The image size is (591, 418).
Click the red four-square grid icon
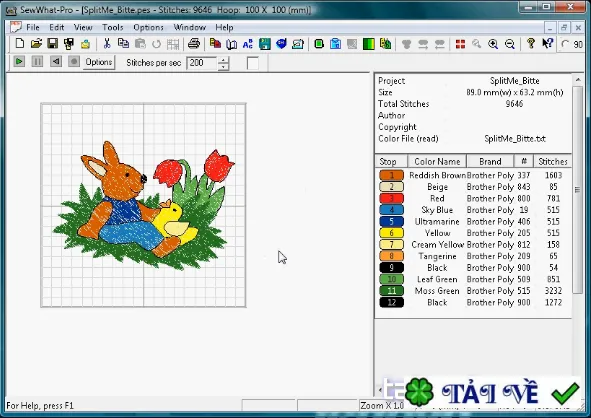(460, 44)
